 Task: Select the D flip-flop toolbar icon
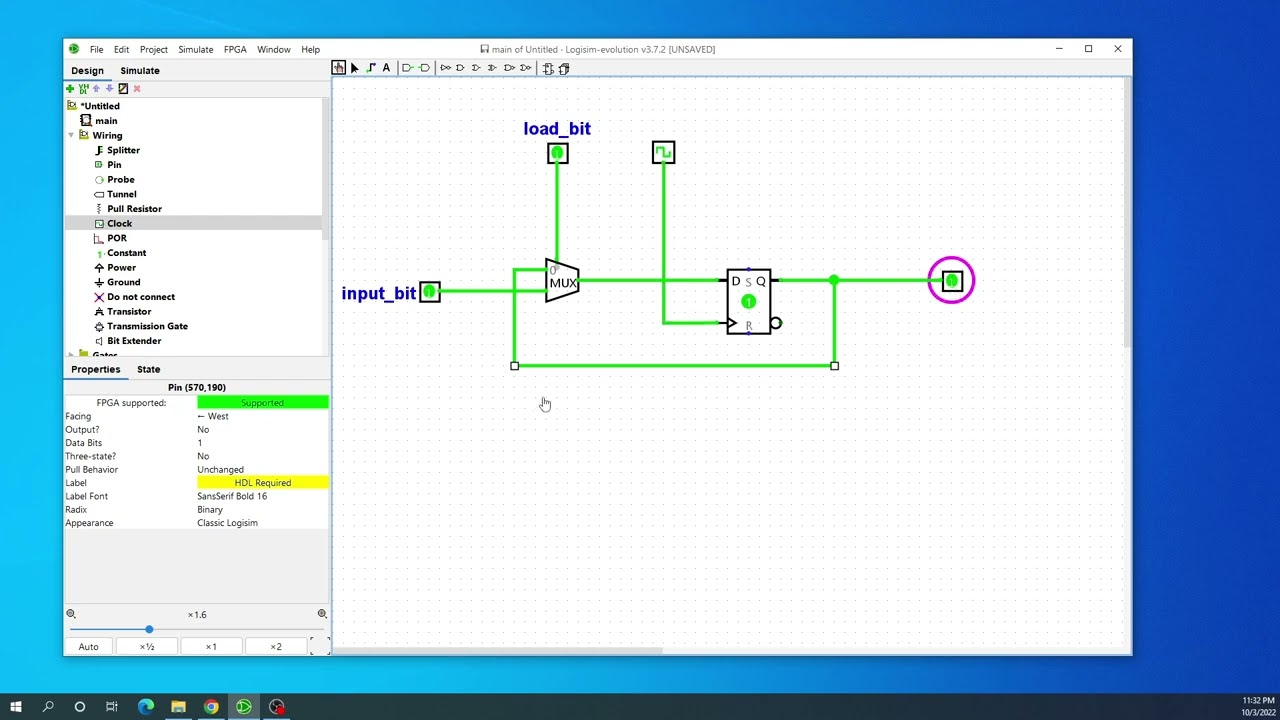[548, 68]
